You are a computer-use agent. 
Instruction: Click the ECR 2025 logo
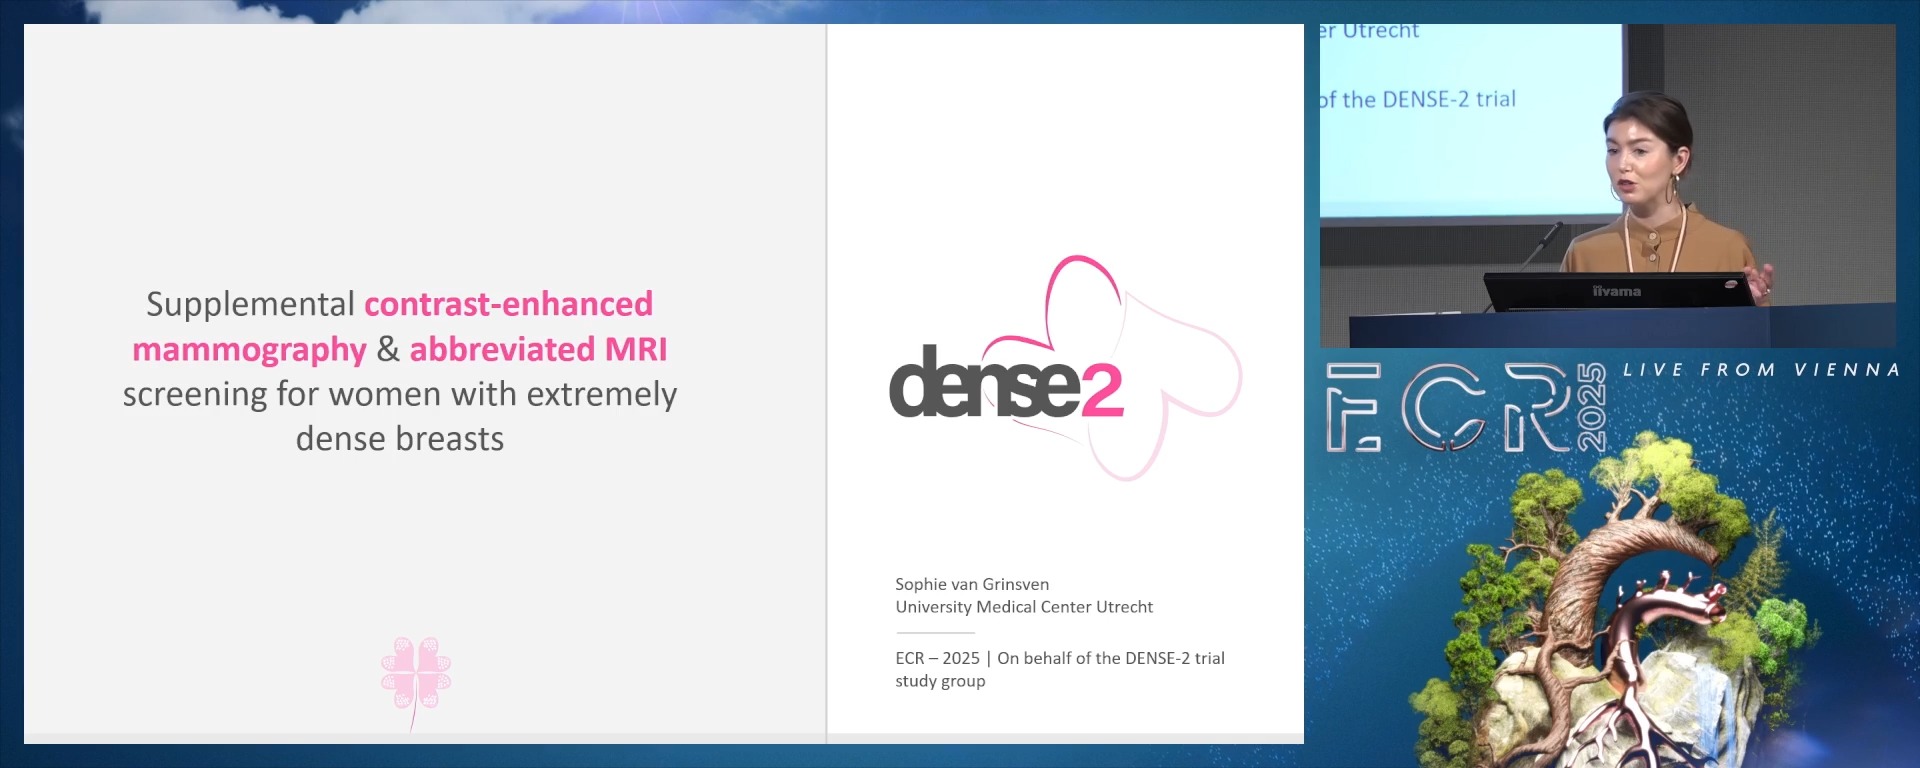tap(1466, 408)
